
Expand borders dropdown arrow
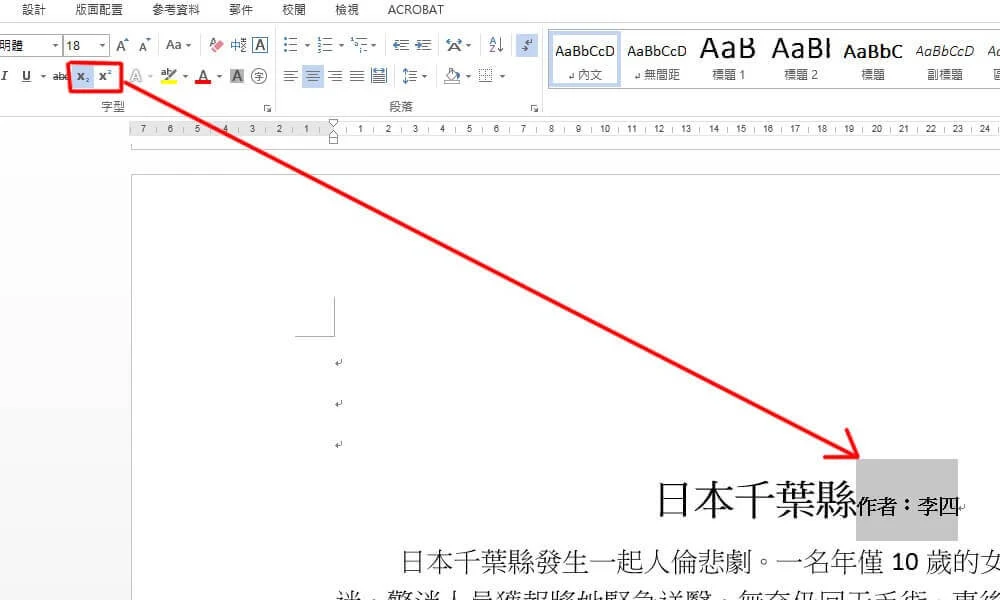(x=503, y=77)
